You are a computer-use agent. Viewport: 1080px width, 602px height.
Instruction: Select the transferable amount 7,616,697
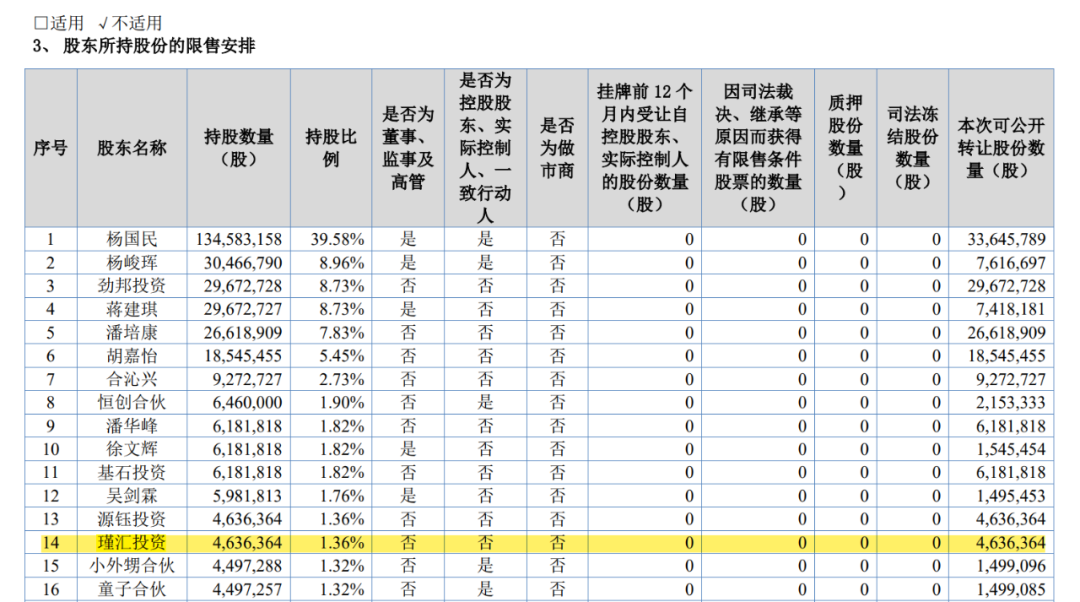[1010, 263]
